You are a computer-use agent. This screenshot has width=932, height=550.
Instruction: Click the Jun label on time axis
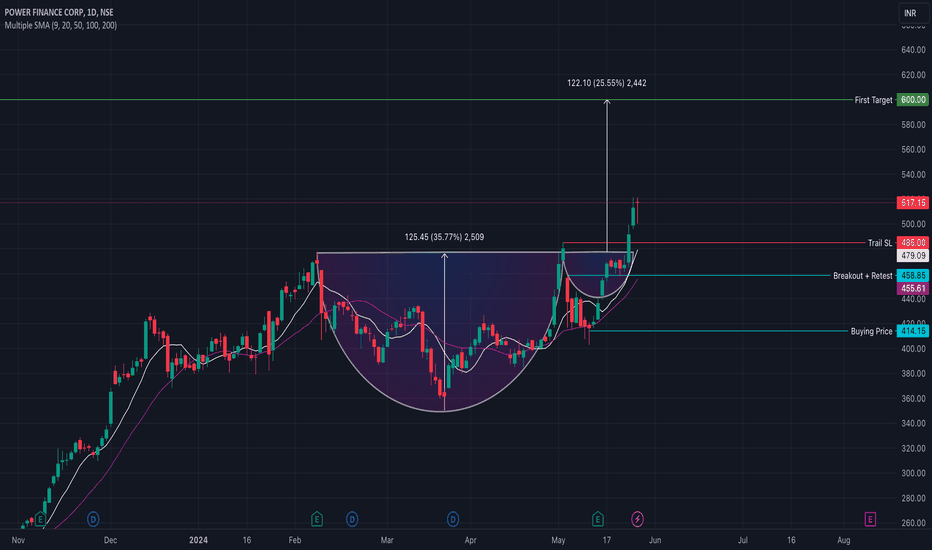(654, 540)
